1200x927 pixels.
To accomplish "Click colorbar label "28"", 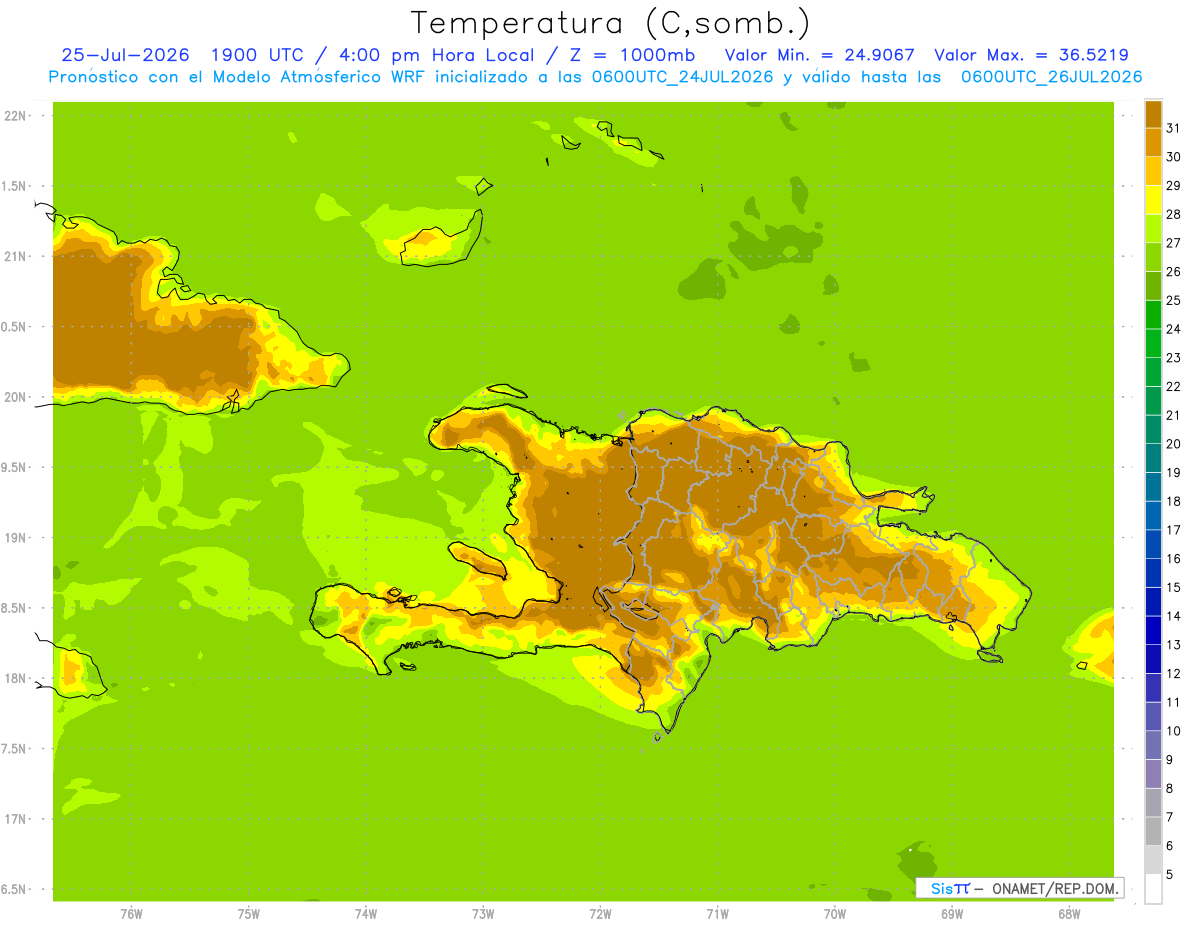I will pos(1173,214).
